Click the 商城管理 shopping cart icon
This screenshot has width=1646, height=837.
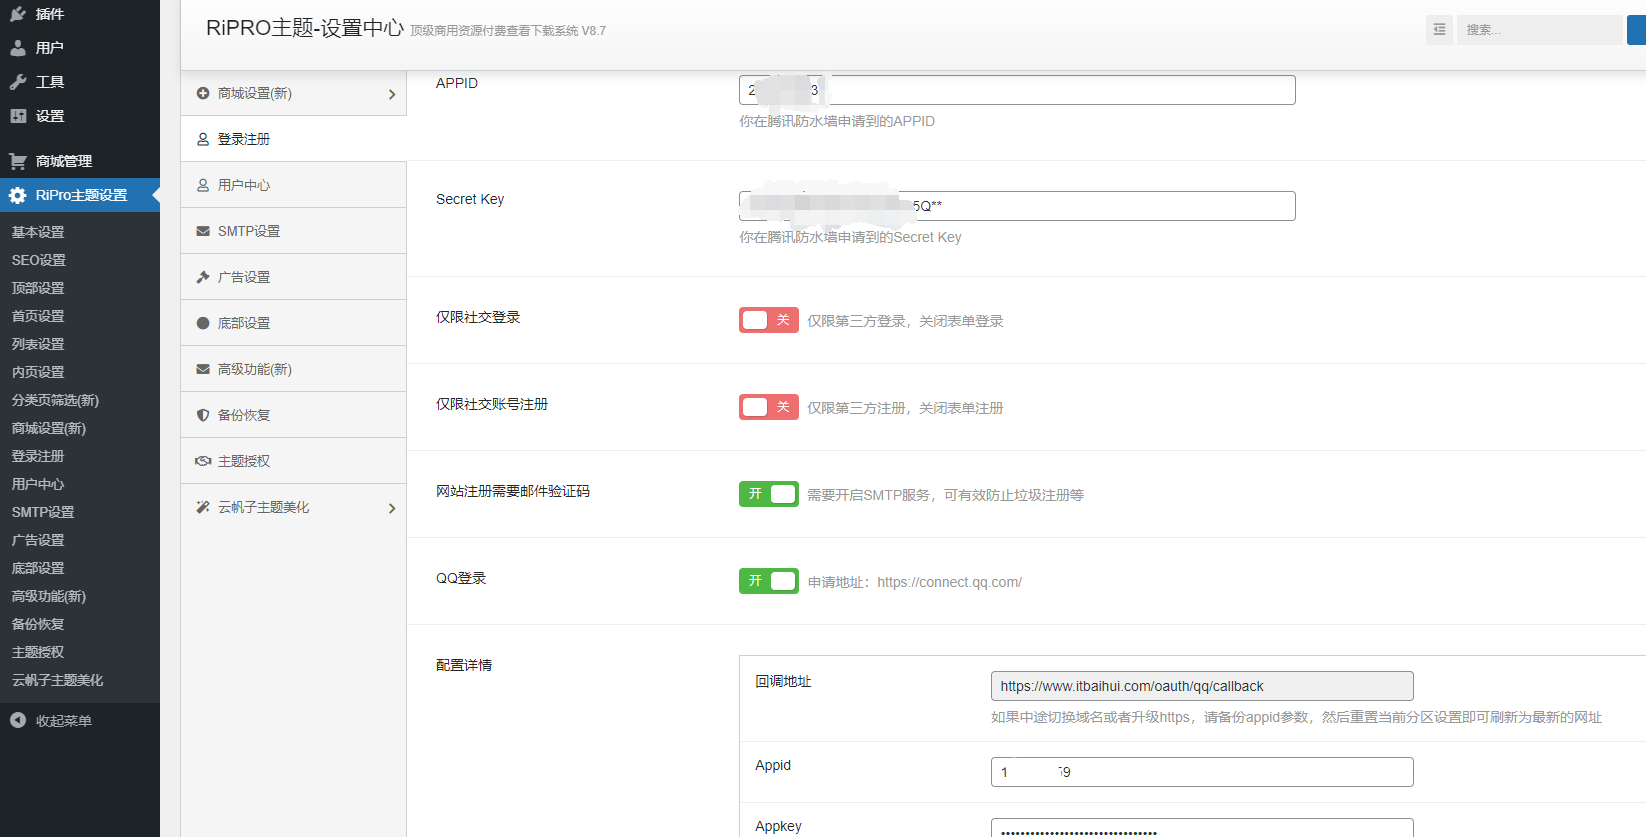click(18, 161)
